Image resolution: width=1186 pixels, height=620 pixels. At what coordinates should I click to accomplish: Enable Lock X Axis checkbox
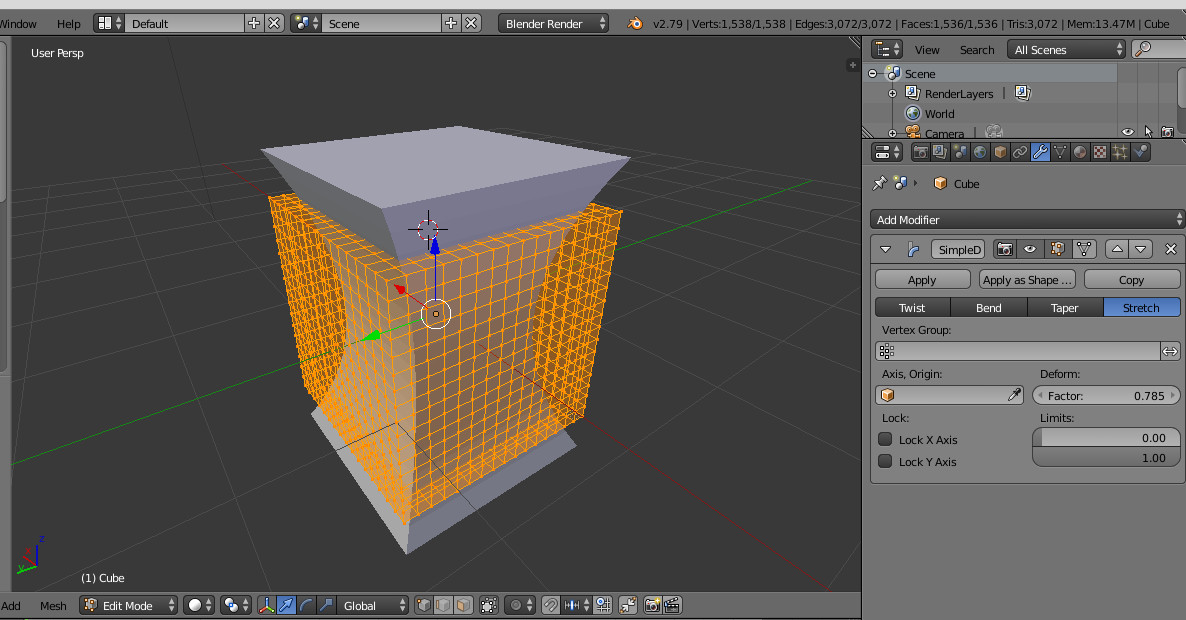point(885,439)
